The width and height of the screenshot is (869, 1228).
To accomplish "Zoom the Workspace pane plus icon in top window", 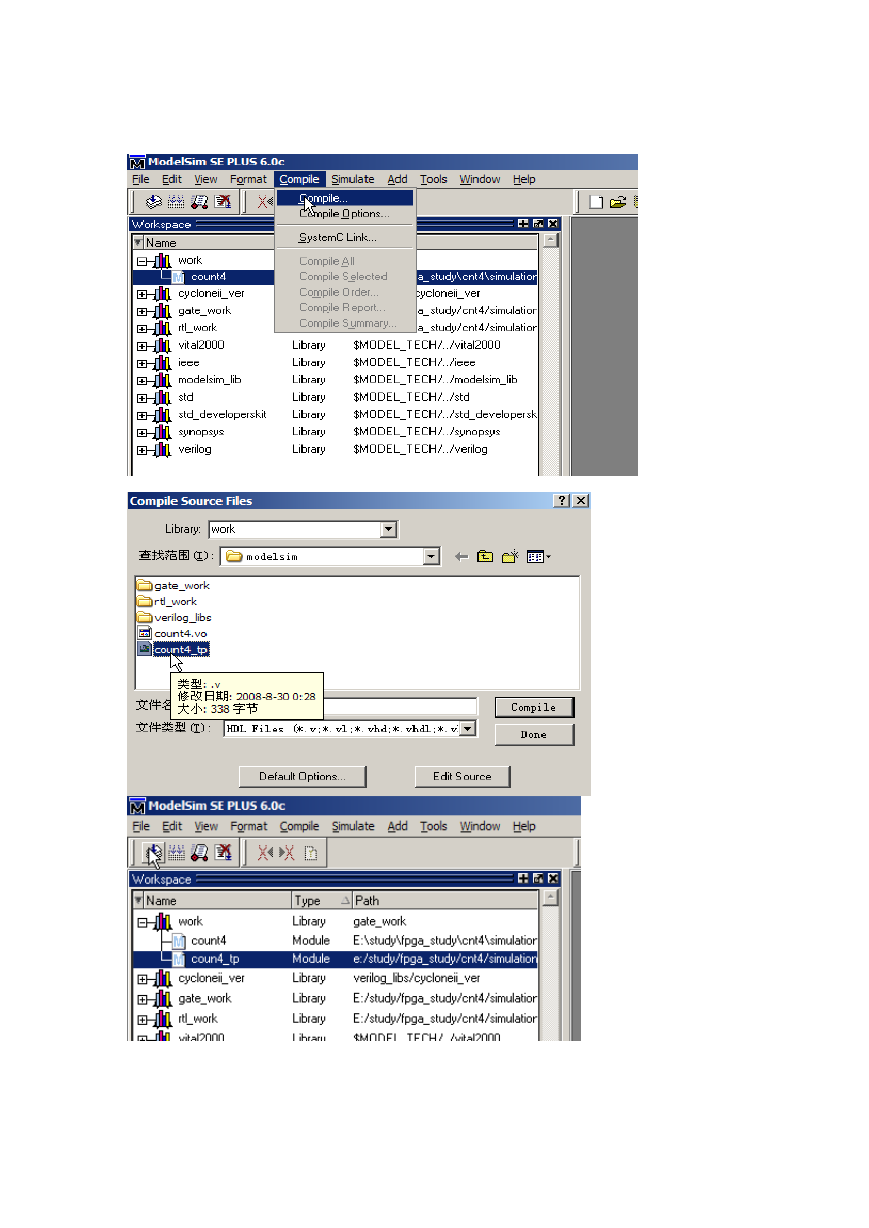I will click(x=523, y=225).
